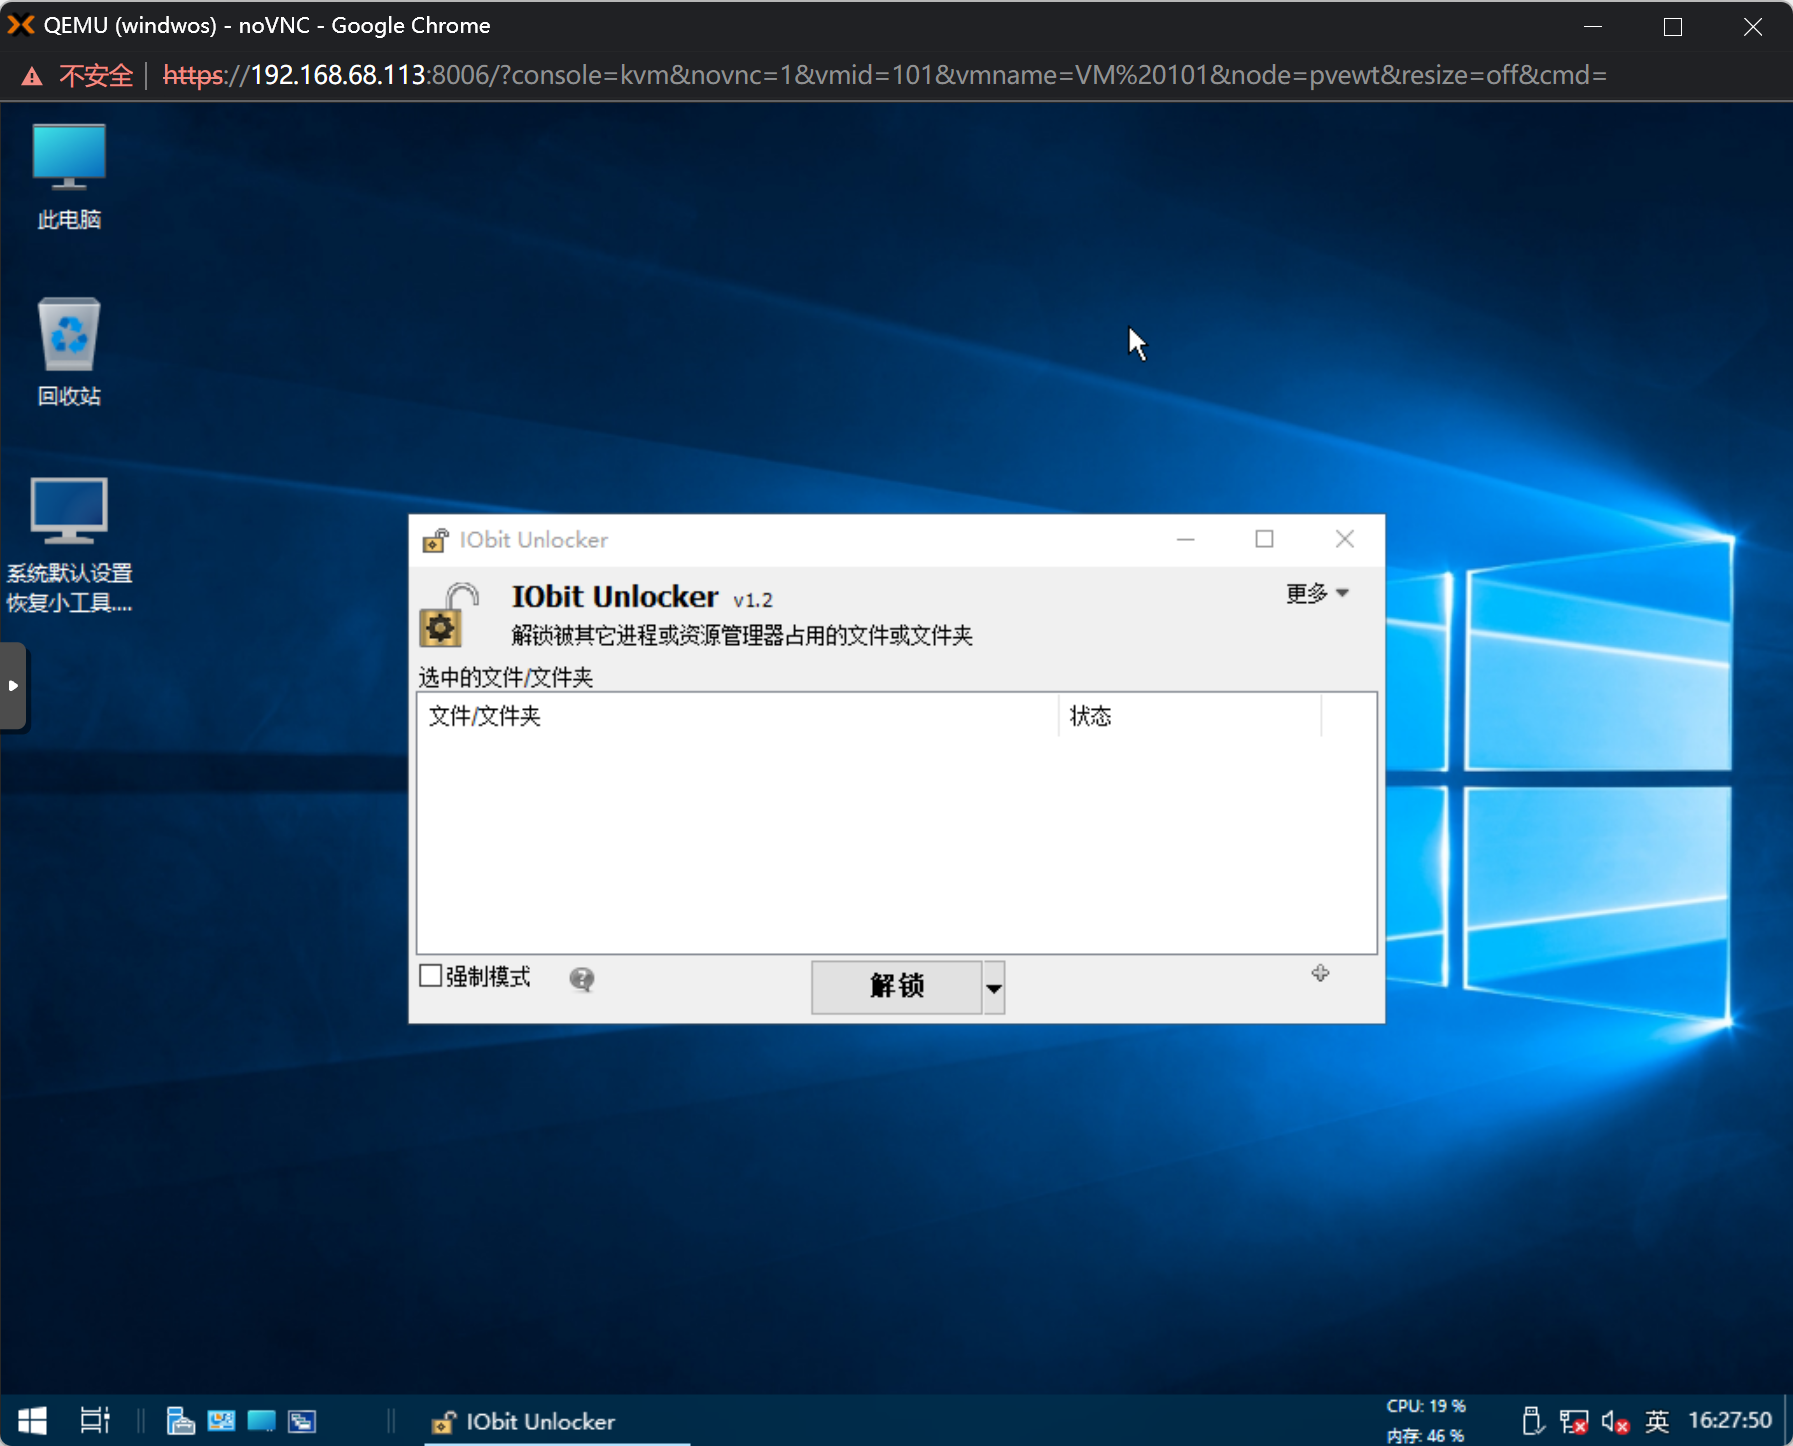Click the 英 input method indicator
Viewport: 1793px width, 1446px height.
click(1657, 1420)
